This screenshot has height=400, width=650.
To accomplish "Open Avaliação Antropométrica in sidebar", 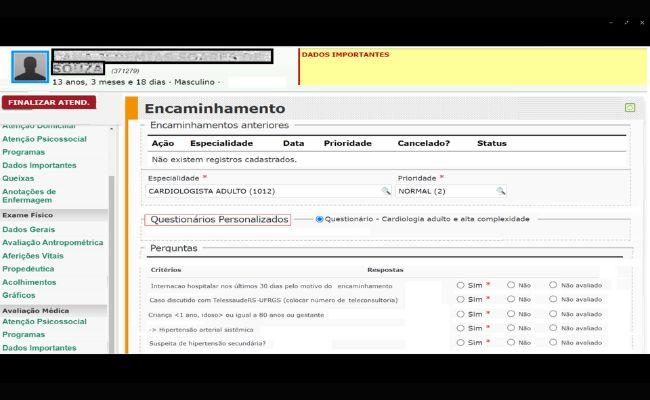I will pyautogui.click(x=52, y=242).
